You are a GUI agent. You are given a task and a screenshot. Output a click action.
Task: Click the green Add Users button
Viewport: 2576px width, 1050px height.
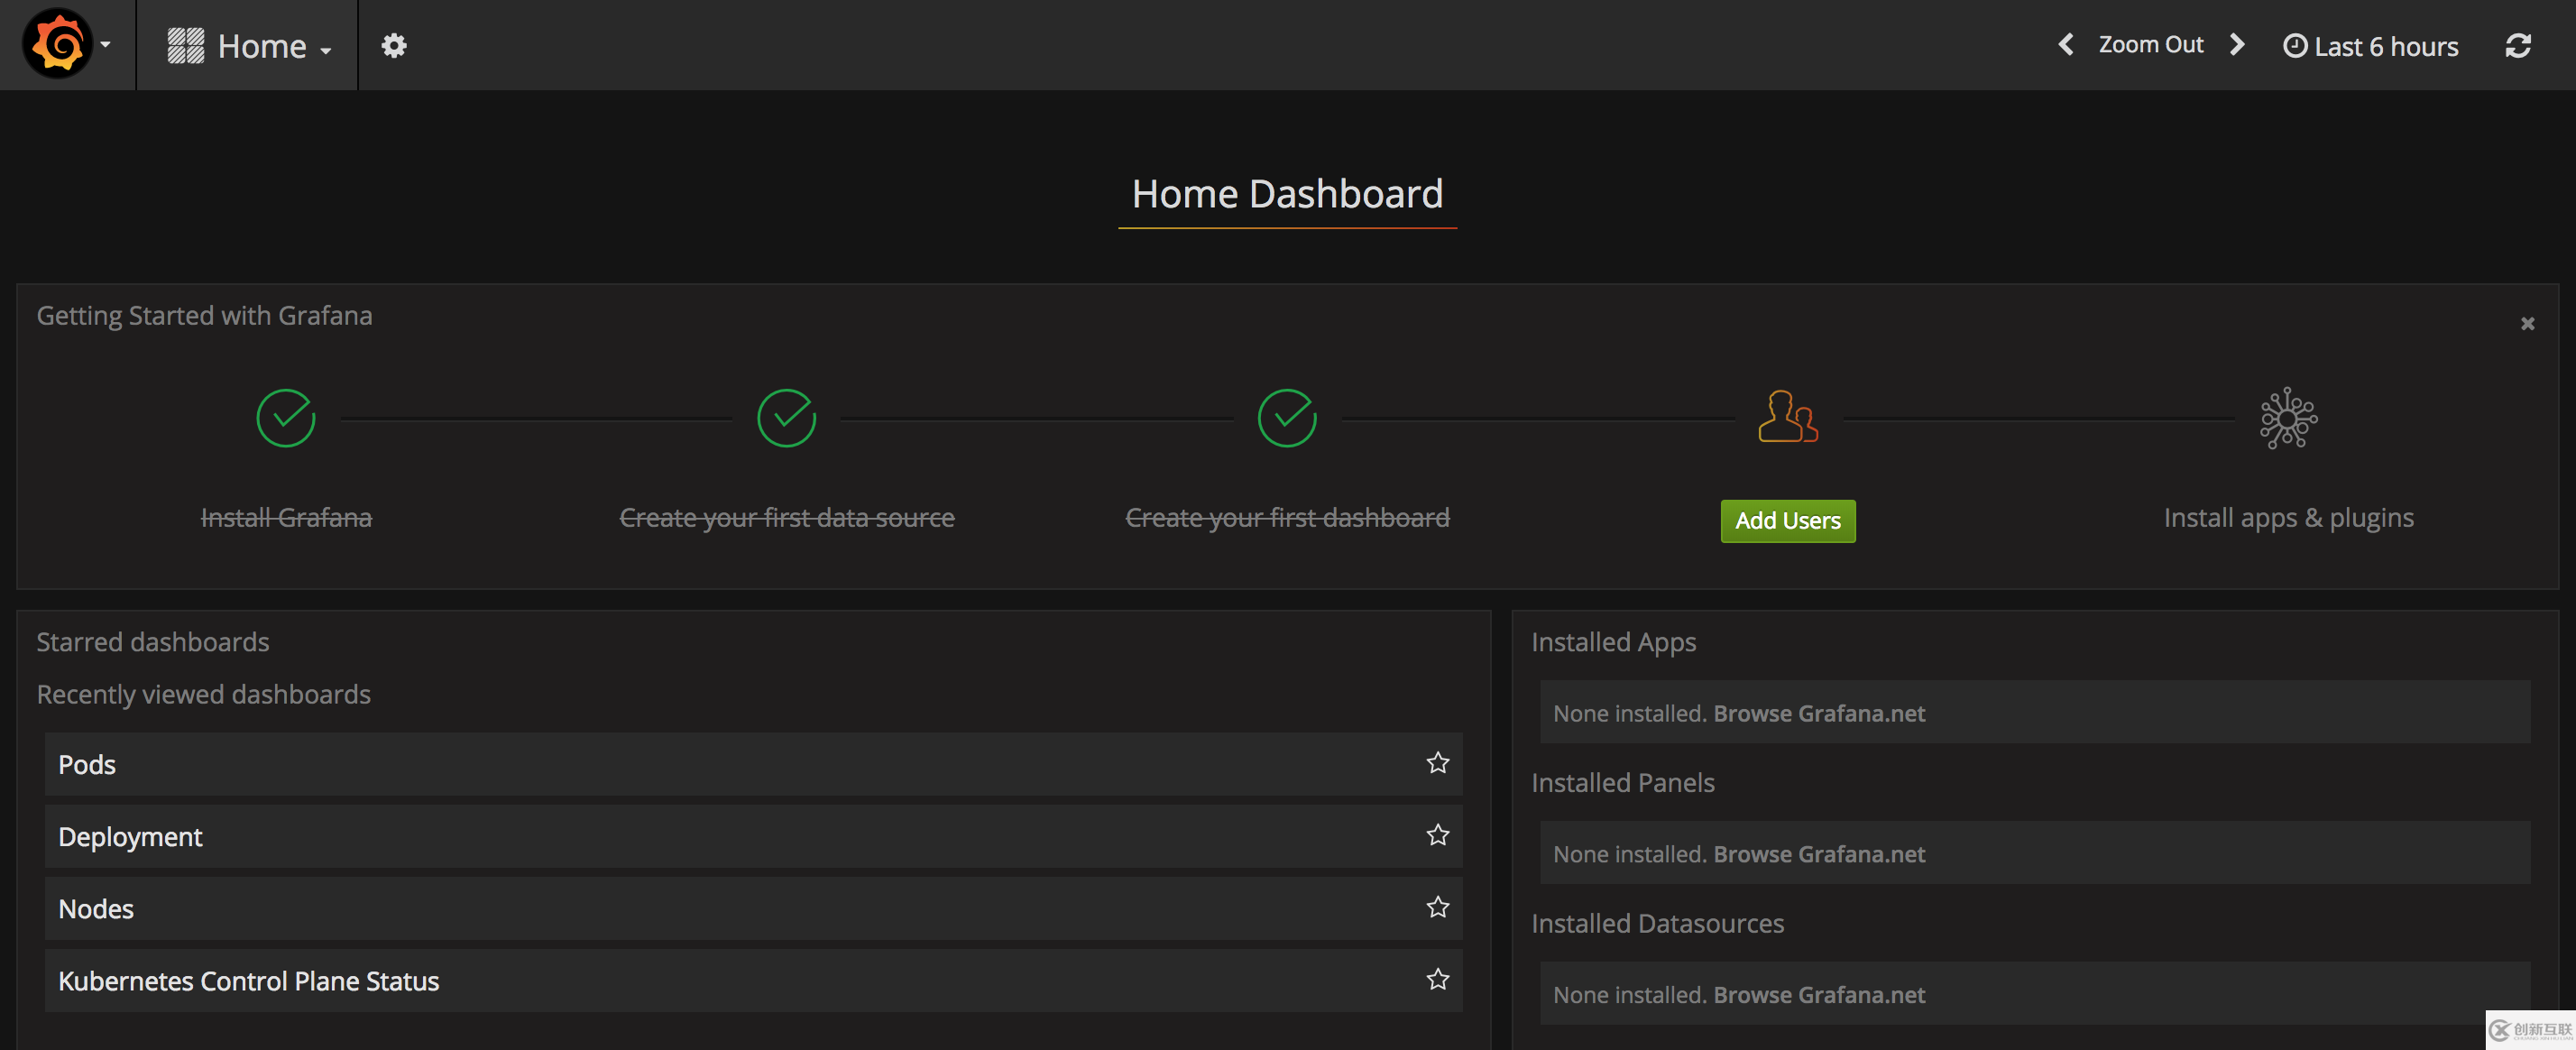pos(1788,521)
